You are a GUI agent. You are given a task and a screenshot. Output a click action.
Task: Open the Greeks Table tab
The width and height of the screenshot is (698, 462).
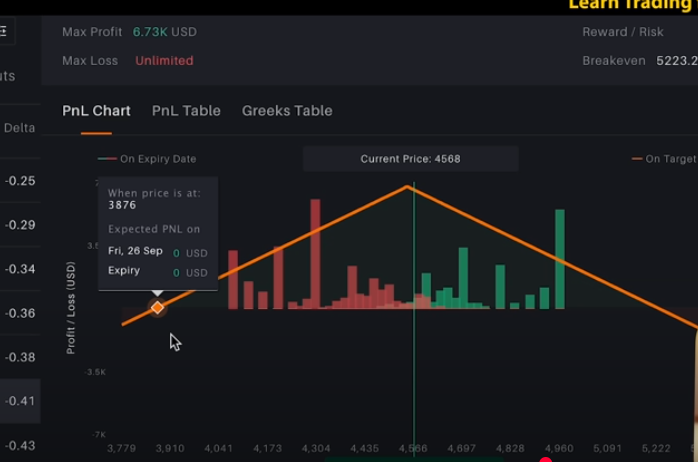click(x=287, y=111)
